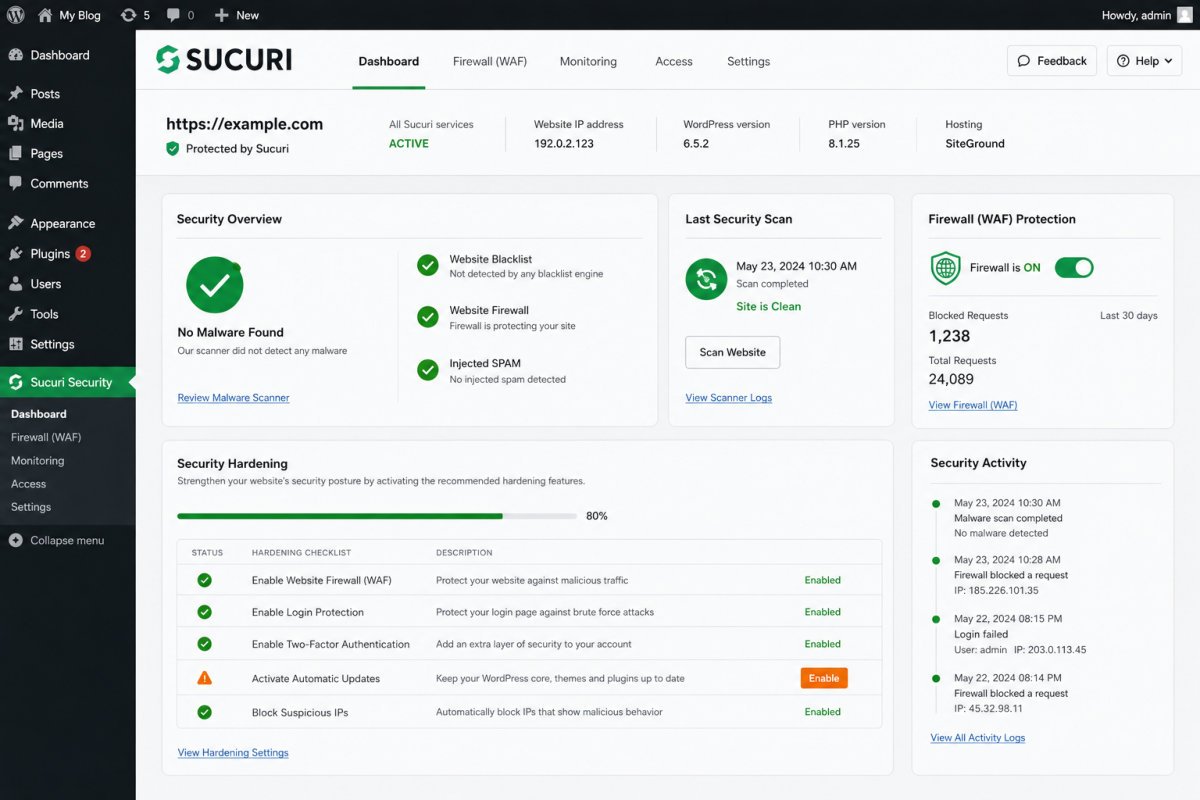
Task: Switch to the Access tab
Action: [674, 61]
